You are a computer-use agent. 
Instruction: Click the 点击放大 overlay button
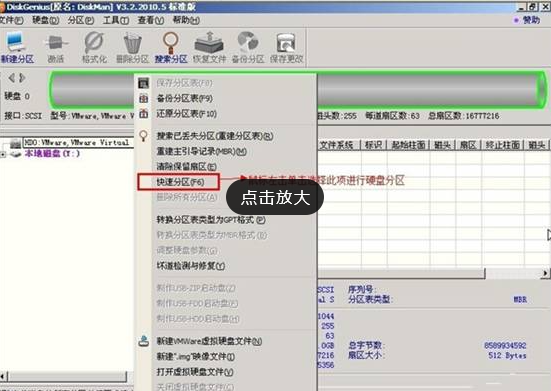[x=275, y=197]
